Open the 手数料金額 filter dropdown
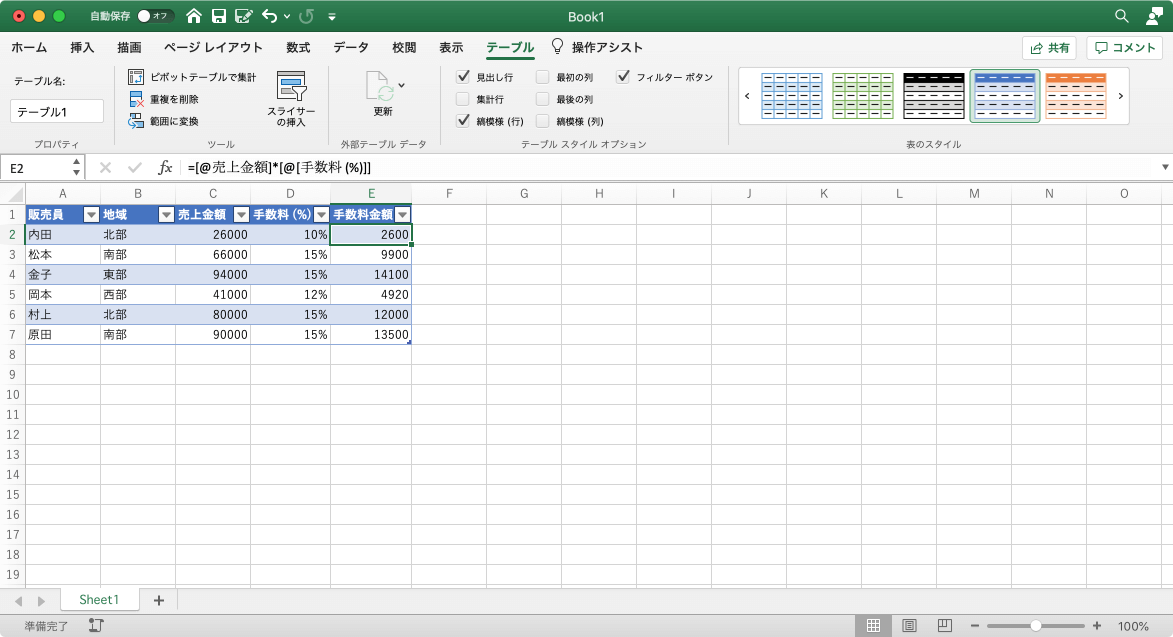The width and height of the screenshot is (1173, 637). (402, 215)
